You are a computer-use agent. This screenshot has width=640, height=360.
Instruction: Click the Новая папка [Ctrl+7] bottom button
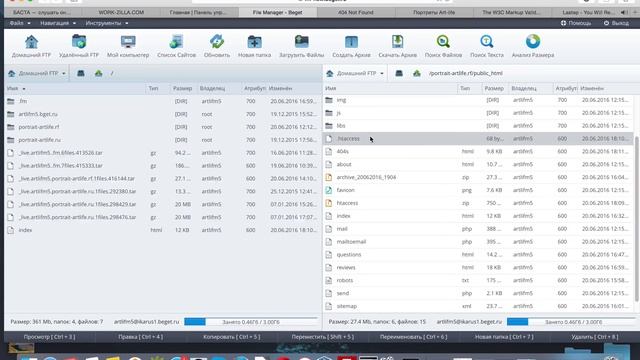[504, 337]
